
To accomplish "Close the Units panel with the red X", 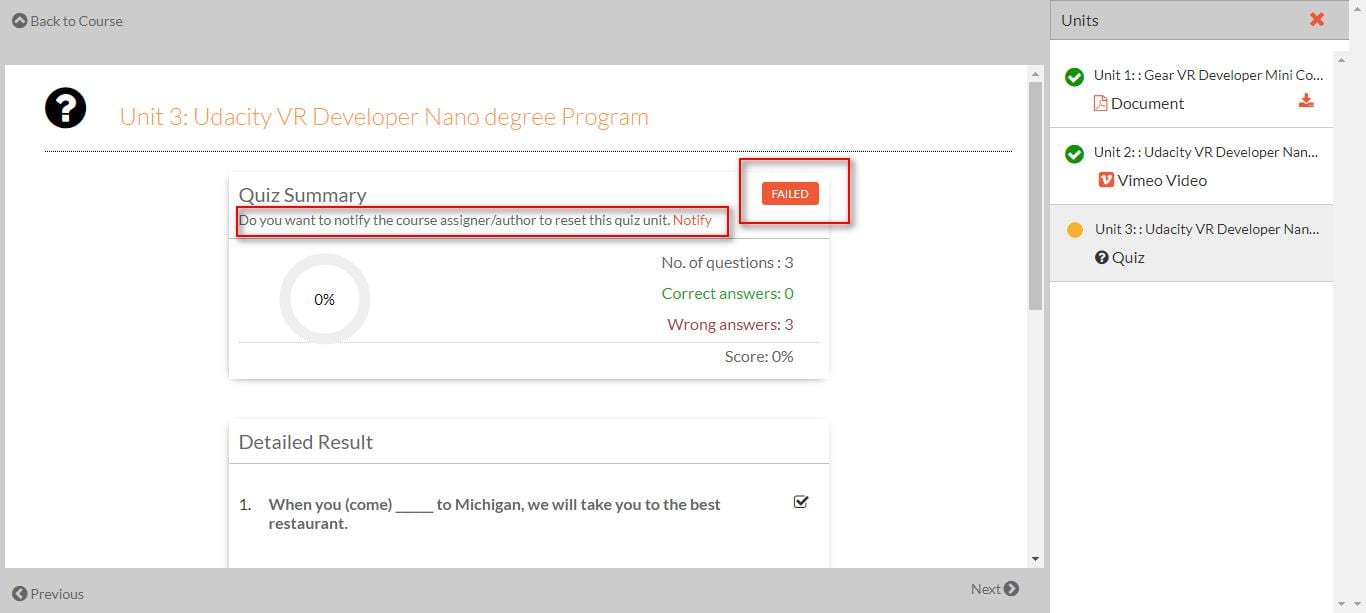I will coord(1317,19).
